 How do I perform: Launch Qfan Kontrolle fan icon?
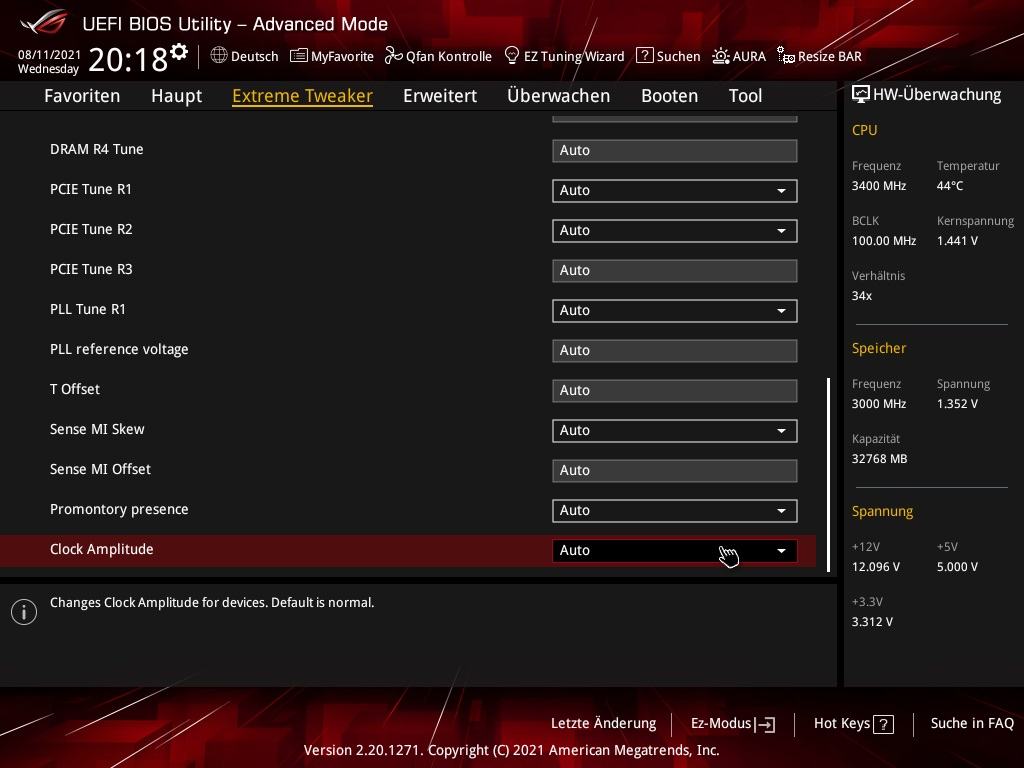tap(393, 56)
